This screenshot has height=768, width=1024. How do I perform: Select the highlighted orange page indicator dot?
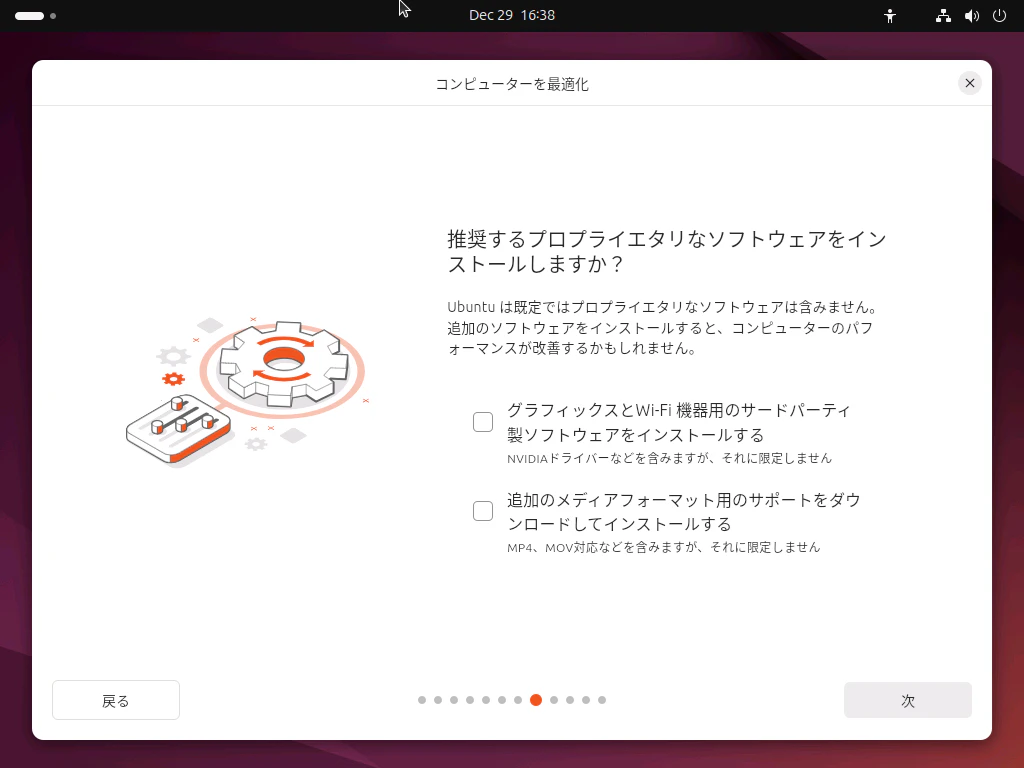pyautogui.click(x=536, y=700)
